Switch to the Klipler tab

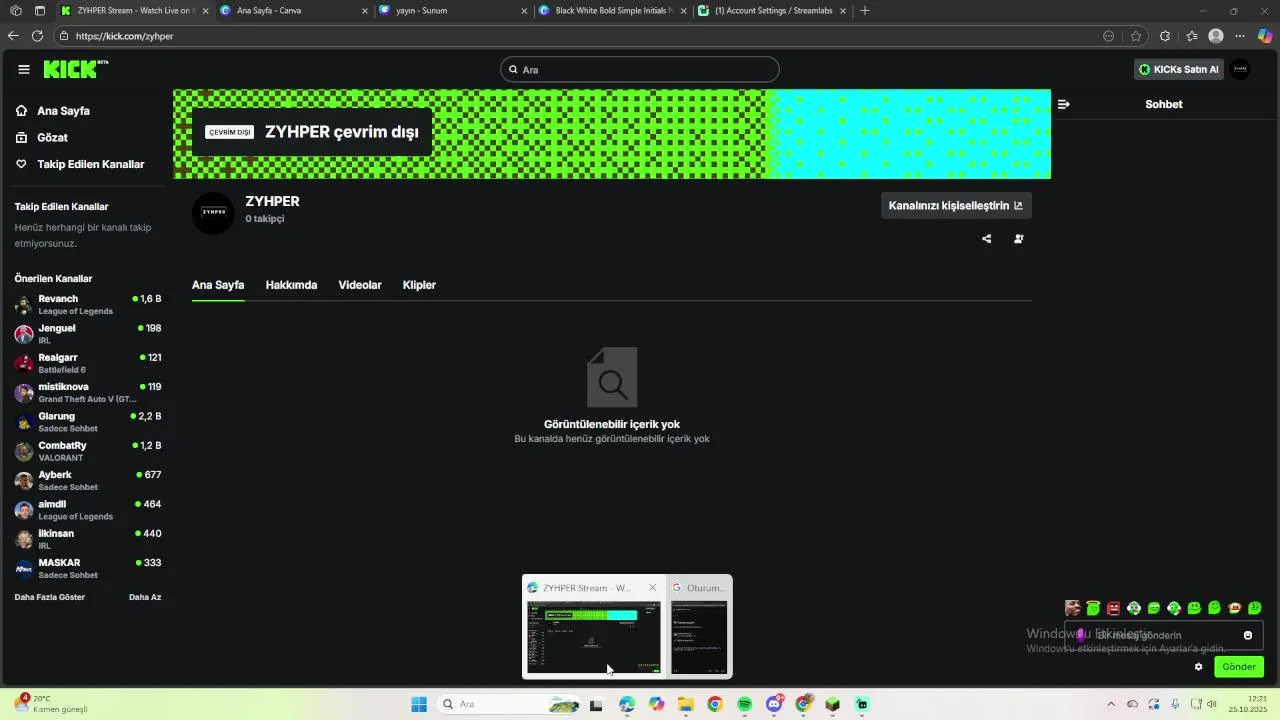pyautogui.click(x=419, y=285)
